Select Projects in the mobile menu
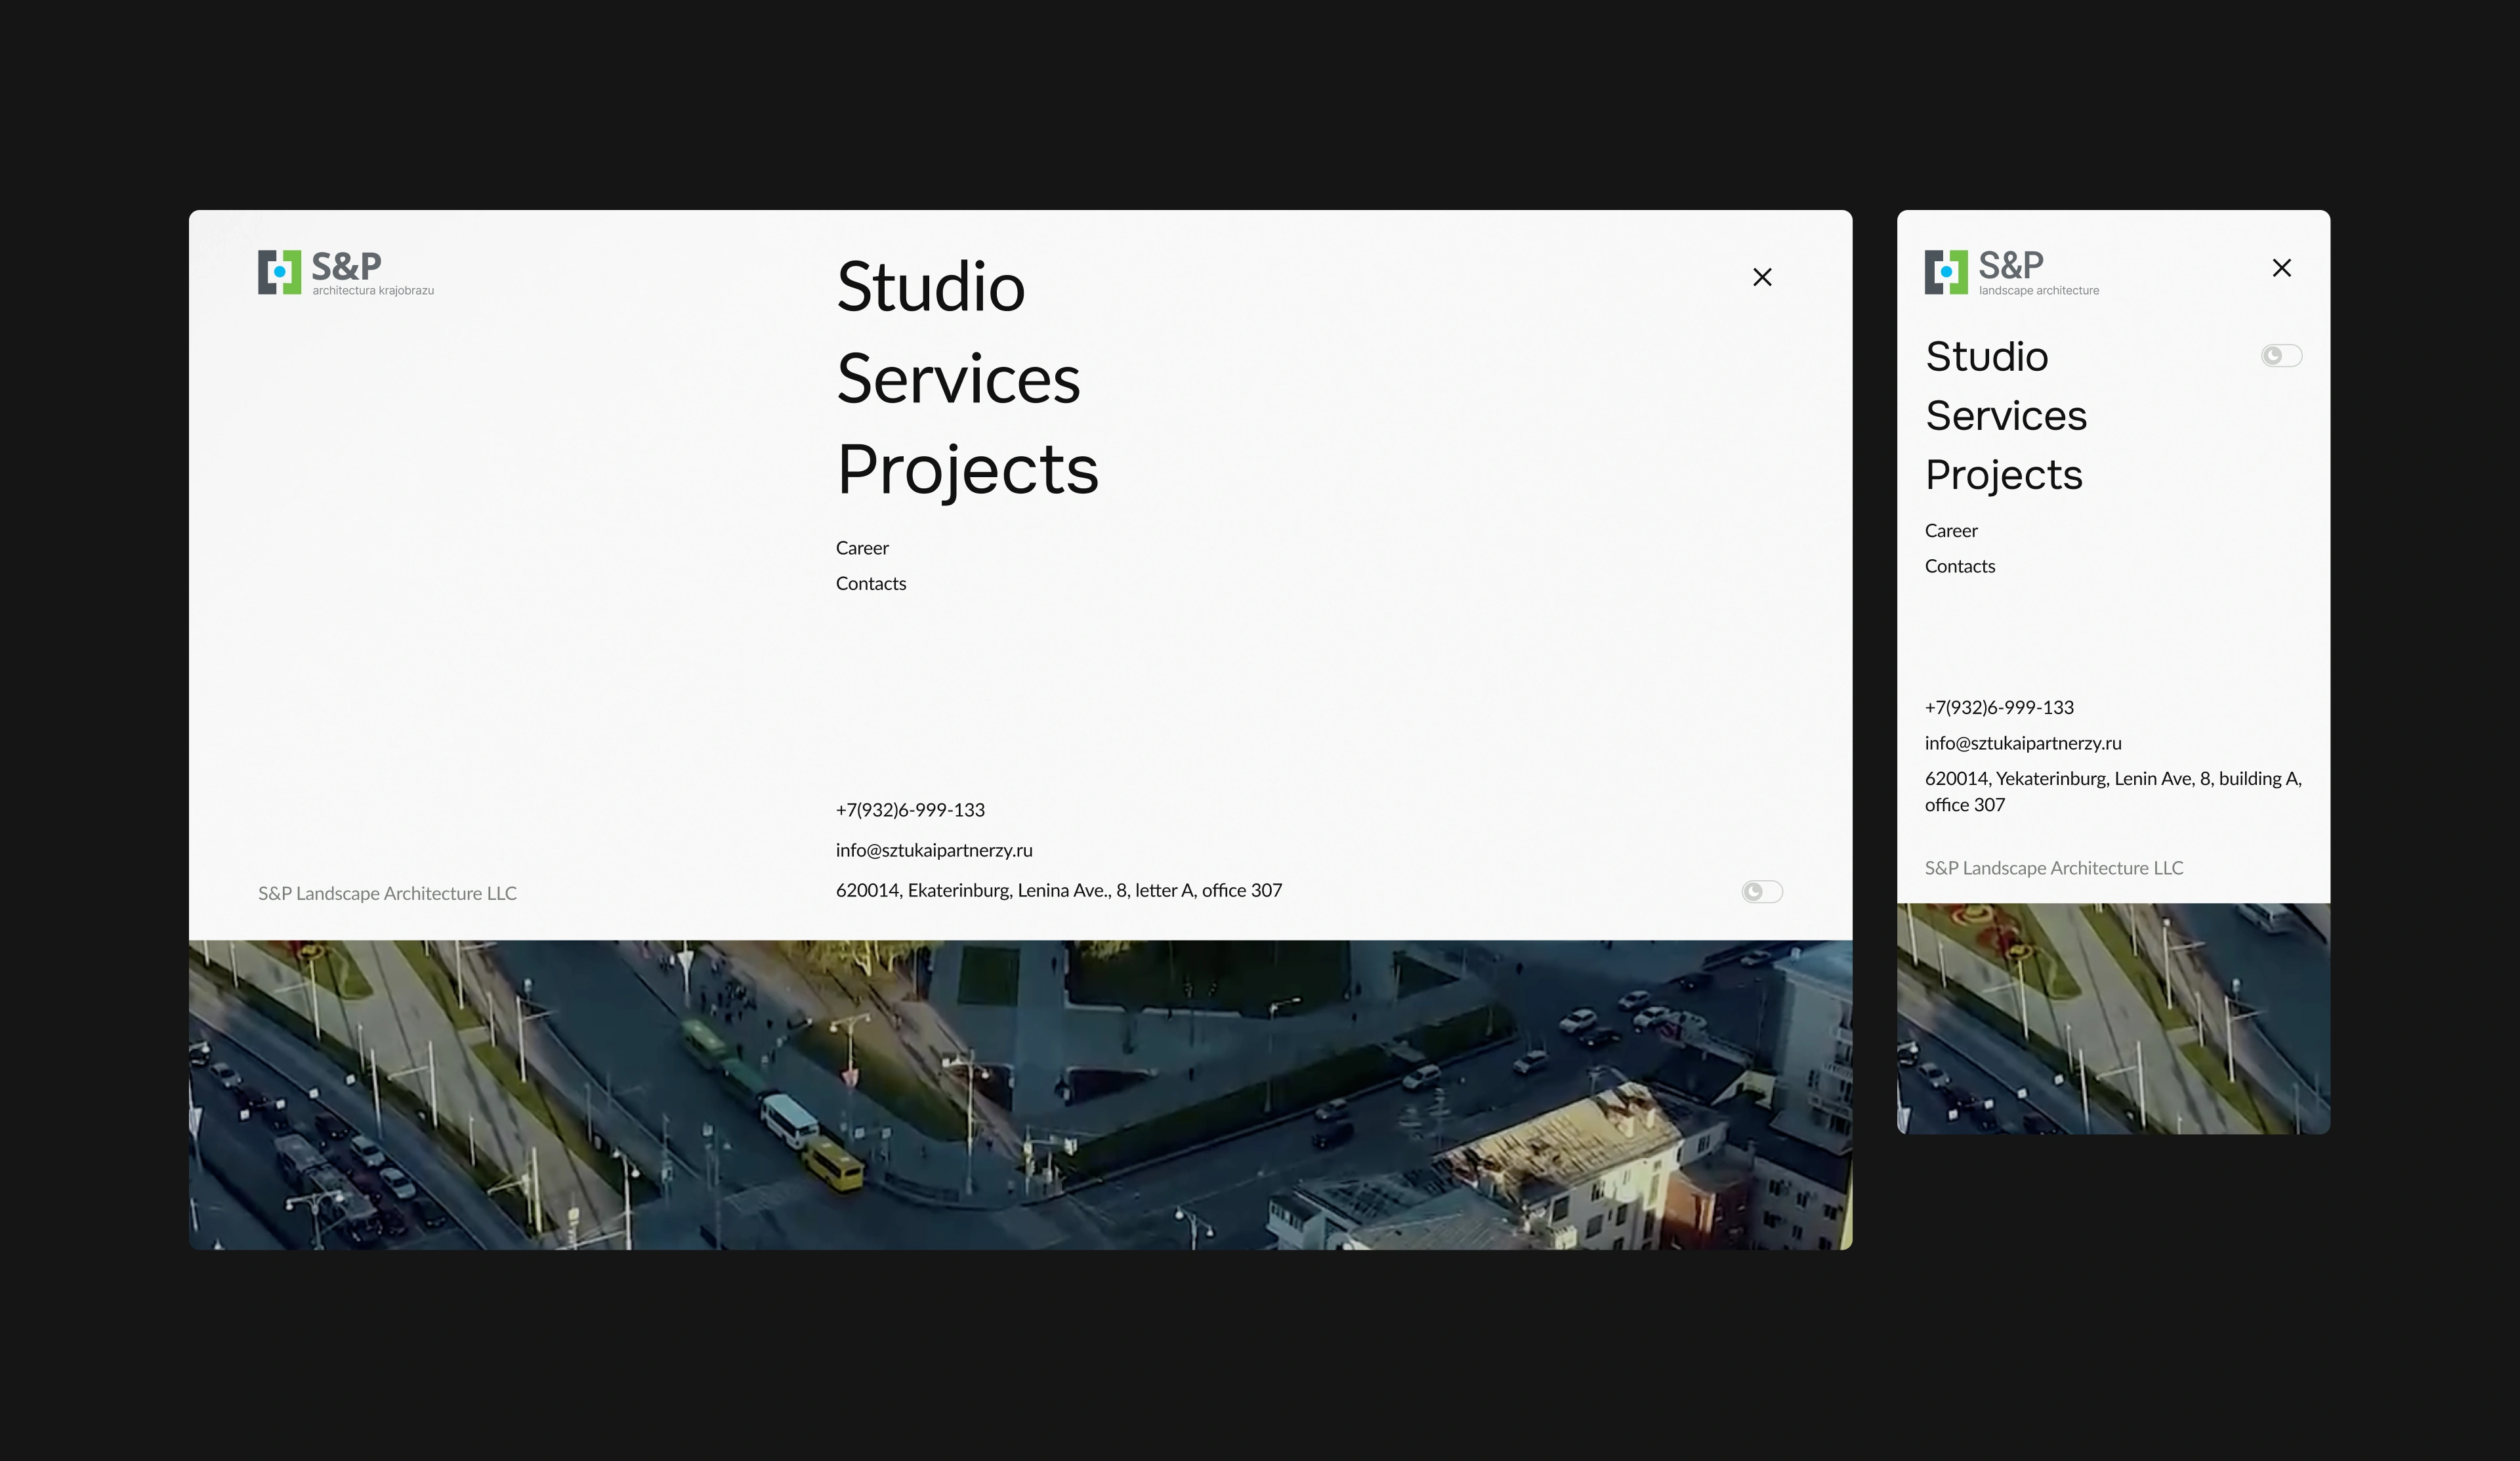This screenshot has width=2520, height=1461. point(2003,475)
